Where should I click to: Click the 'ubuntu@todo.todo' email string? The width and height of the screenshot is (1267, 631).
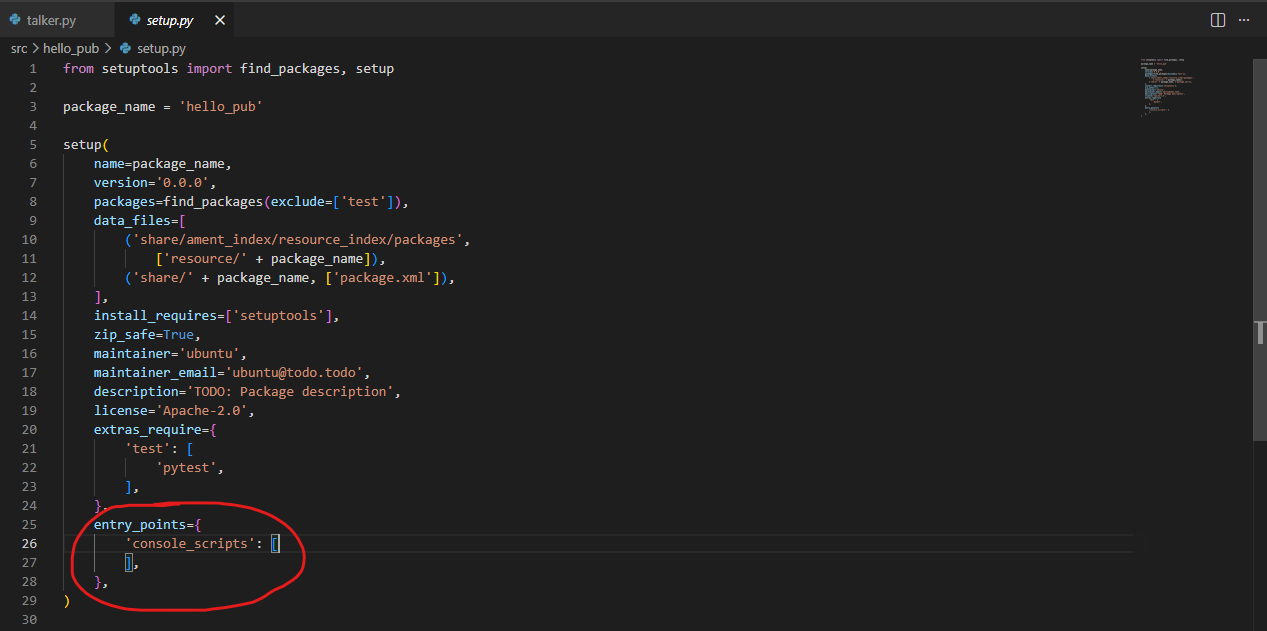pos(298,373)
